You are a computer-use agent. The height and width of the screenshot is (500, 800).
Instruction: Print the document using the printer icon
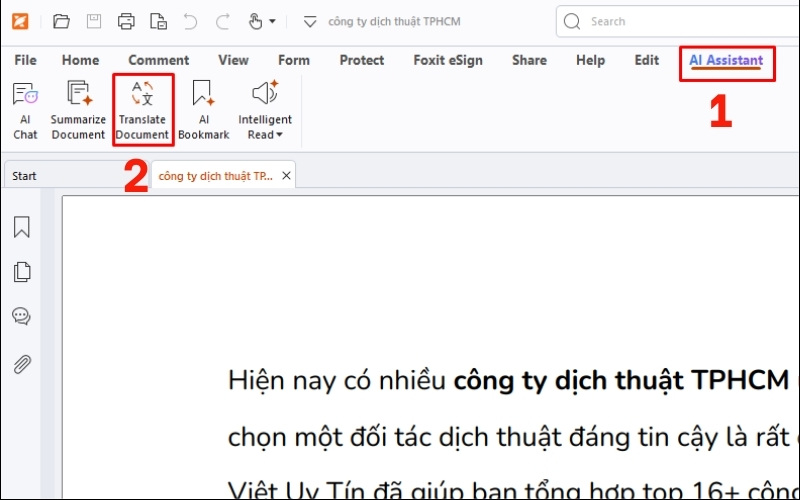pos(126,21)
